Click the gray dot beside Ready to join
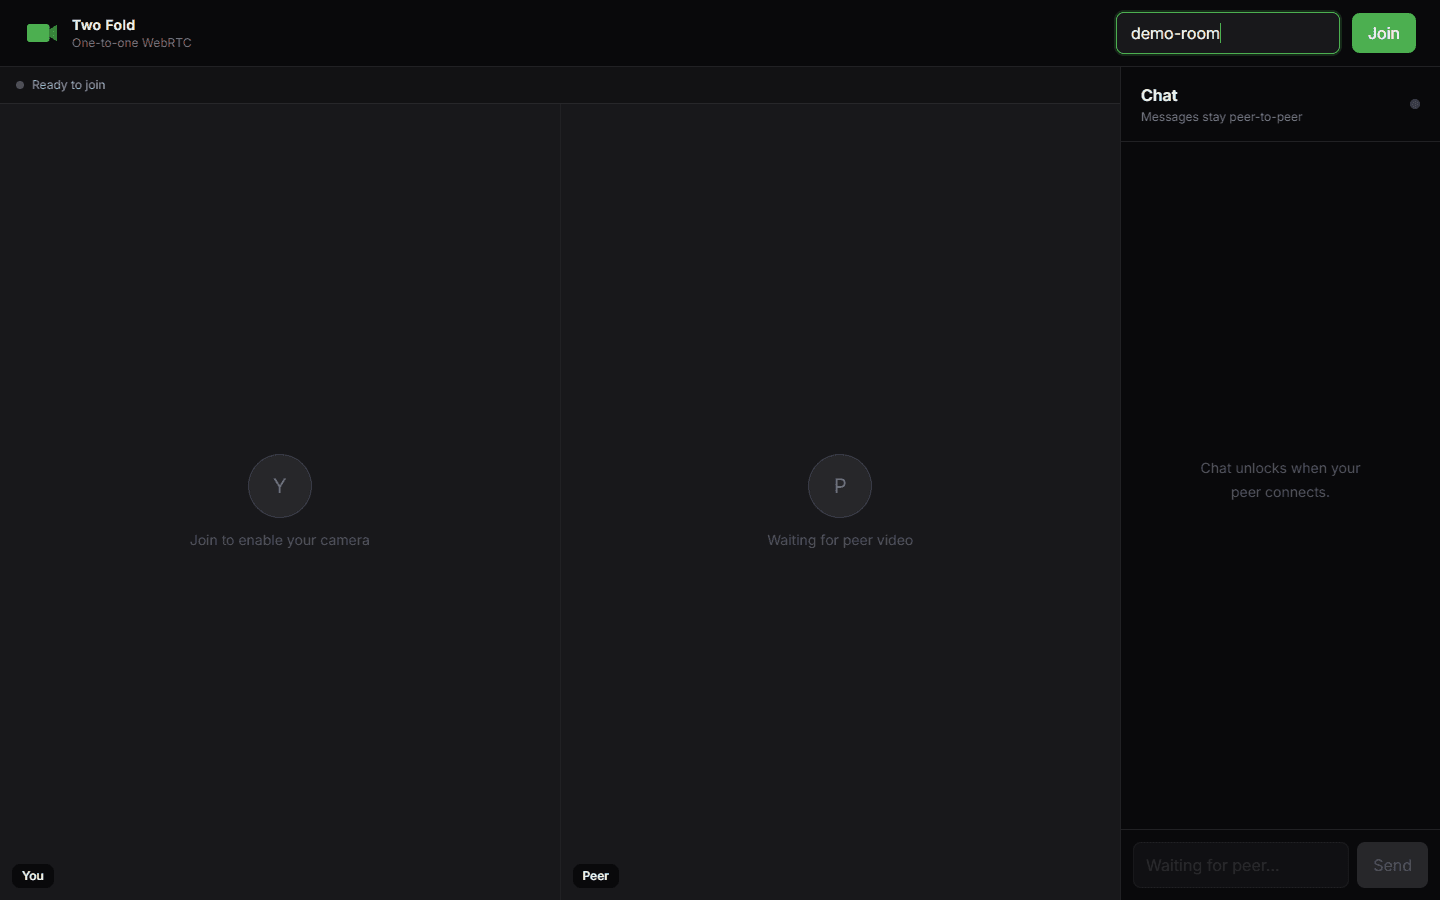The image size is (1440, 900). click(20, 85)
